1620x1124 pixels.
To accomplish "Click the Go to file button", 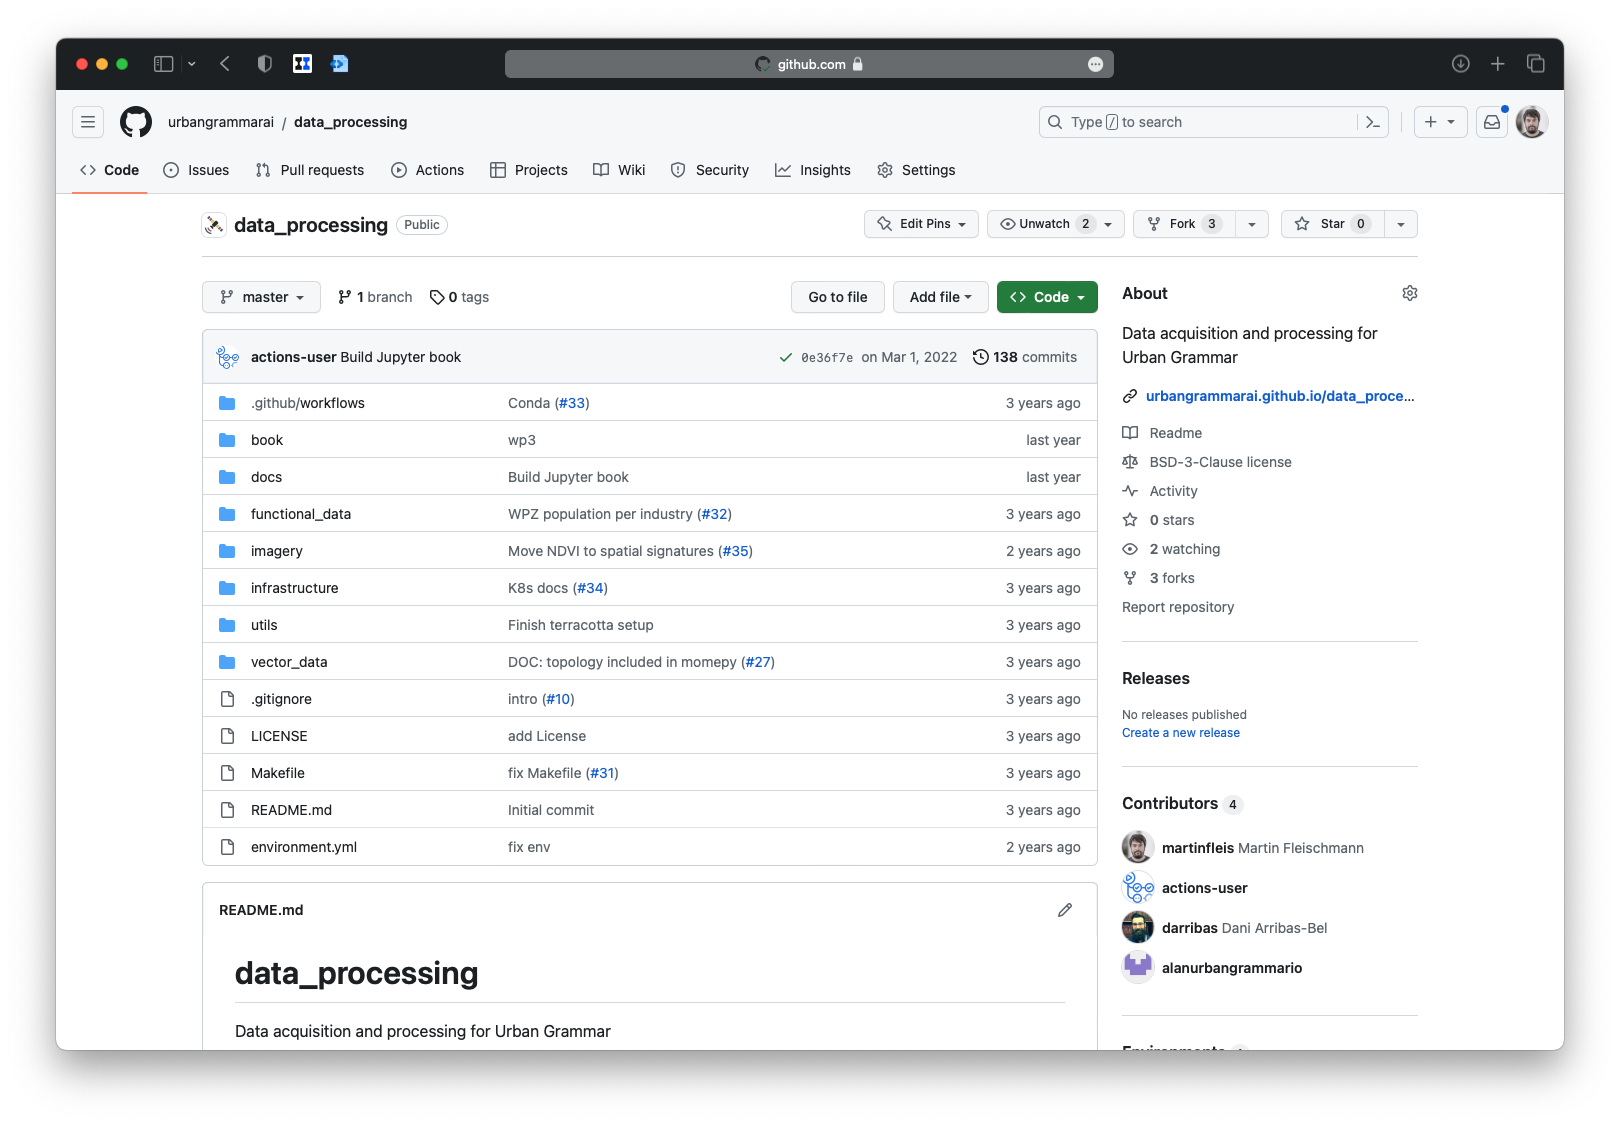I will [837, 297].
